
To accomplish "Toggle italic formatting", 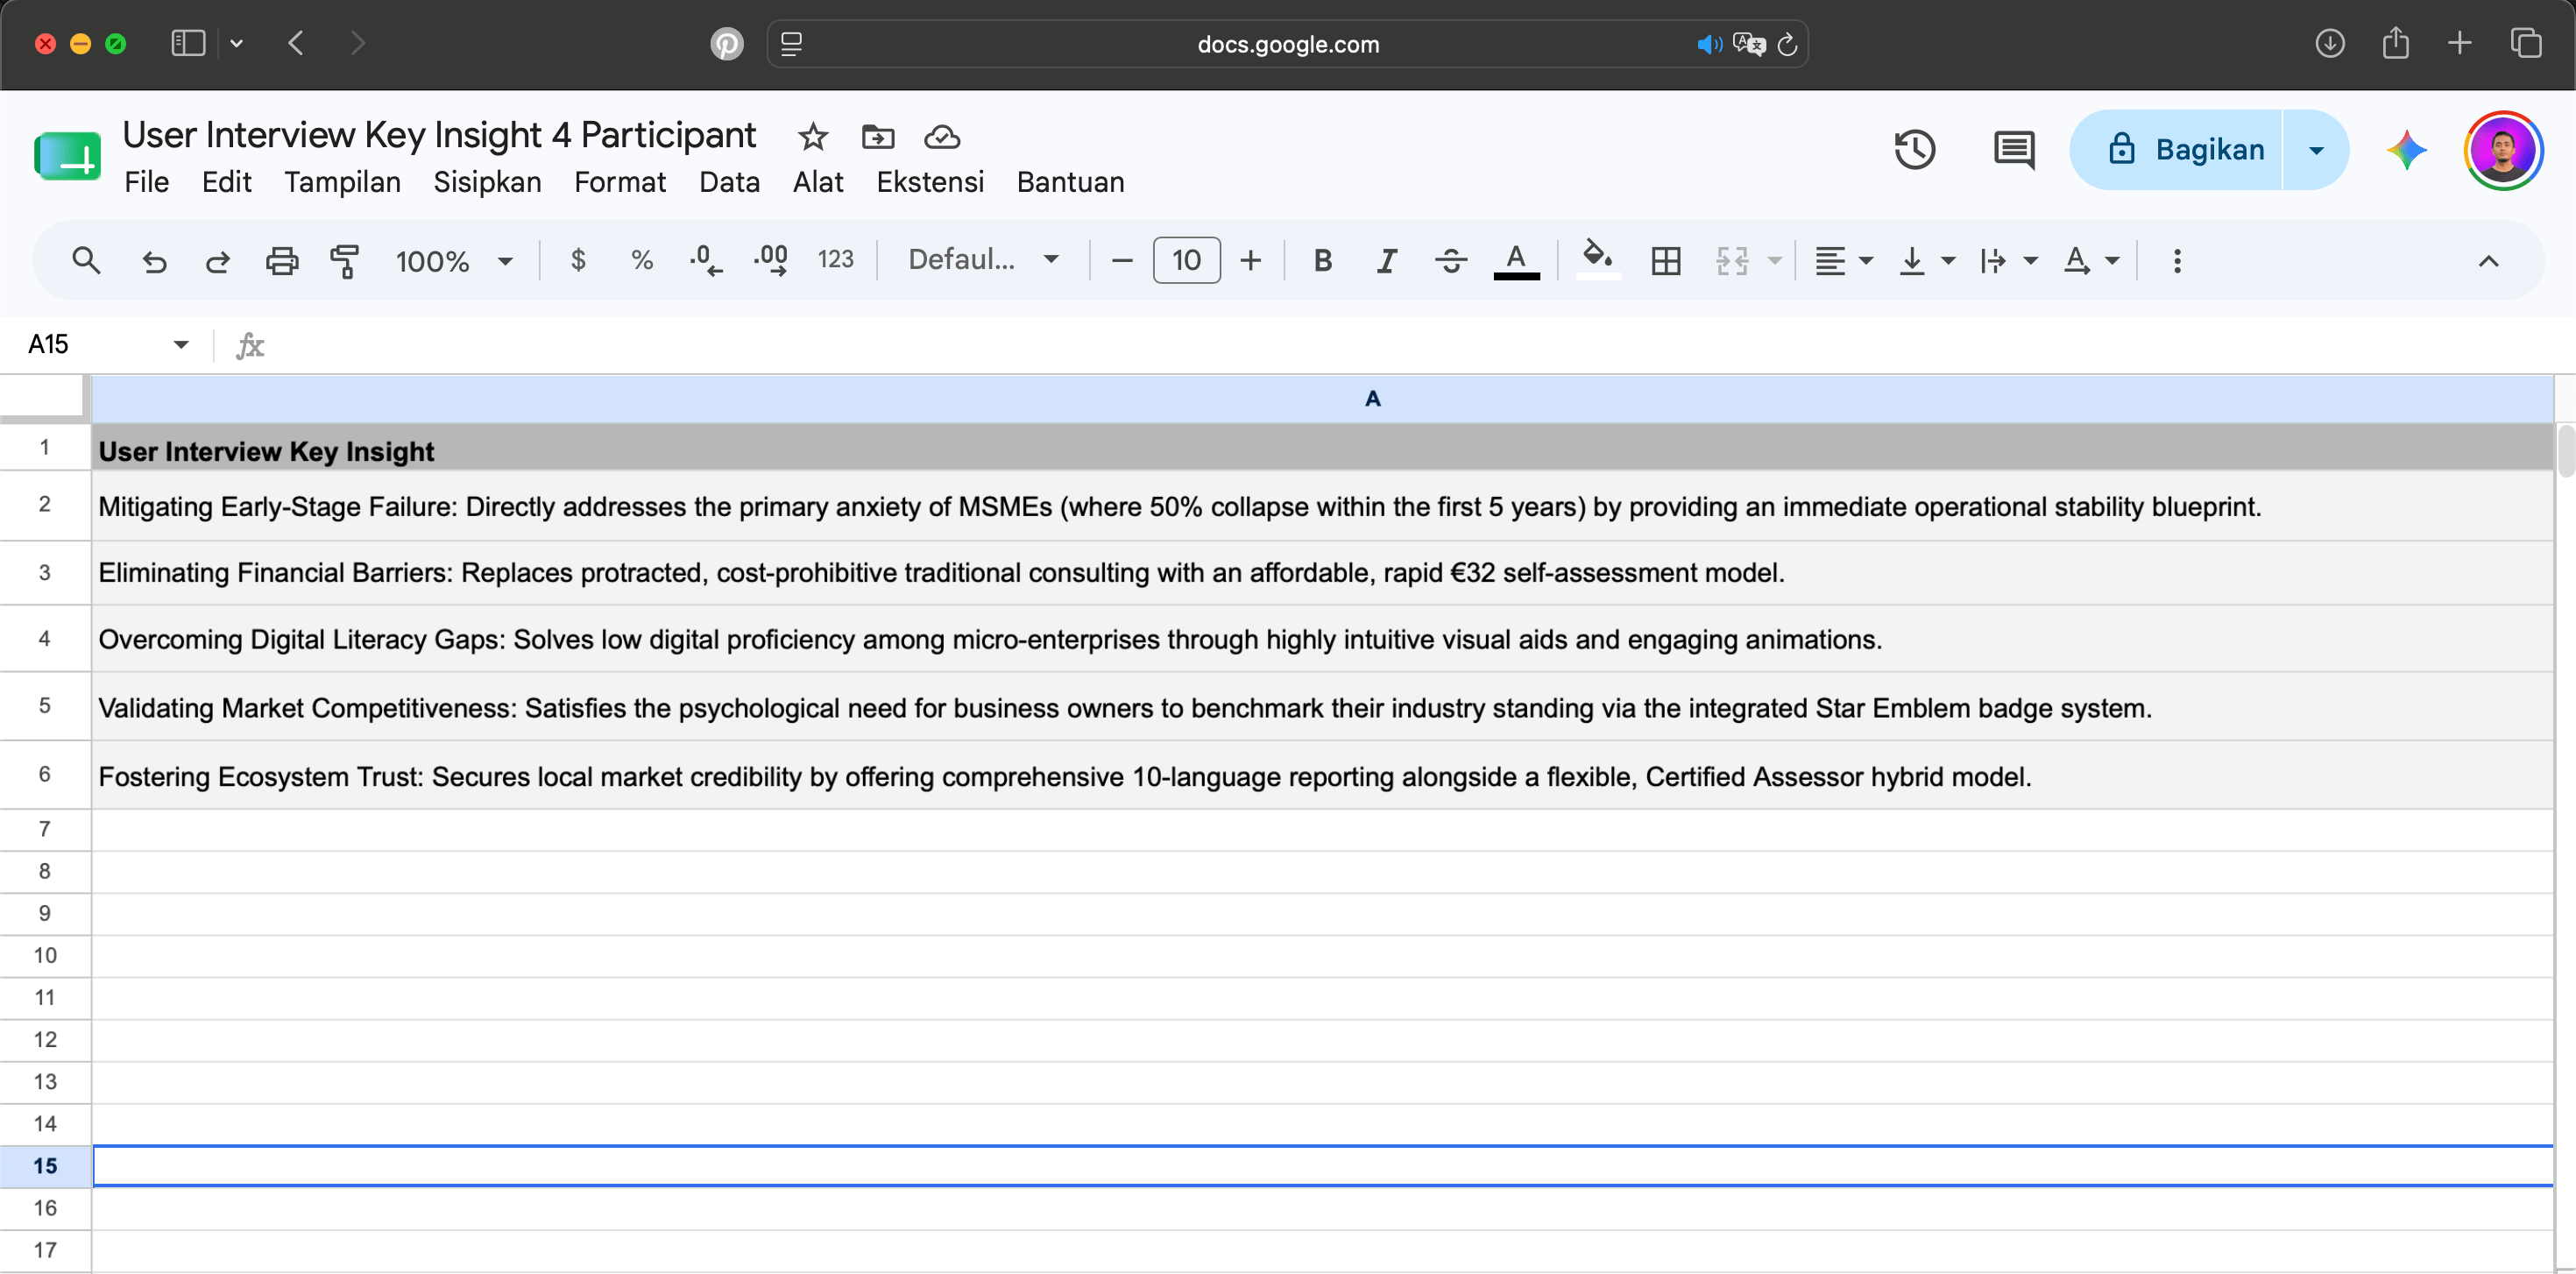I will (x=1386, y=261).
